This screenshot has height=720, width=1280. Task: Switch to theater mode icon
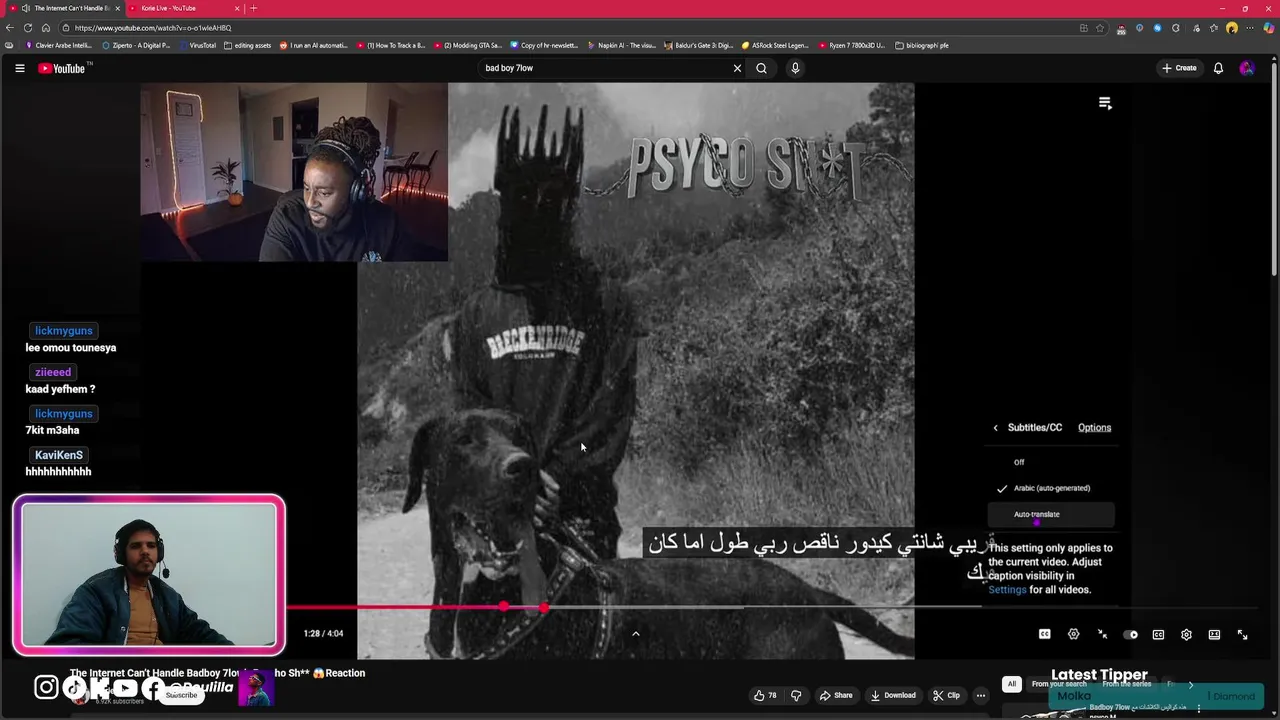1214,634
